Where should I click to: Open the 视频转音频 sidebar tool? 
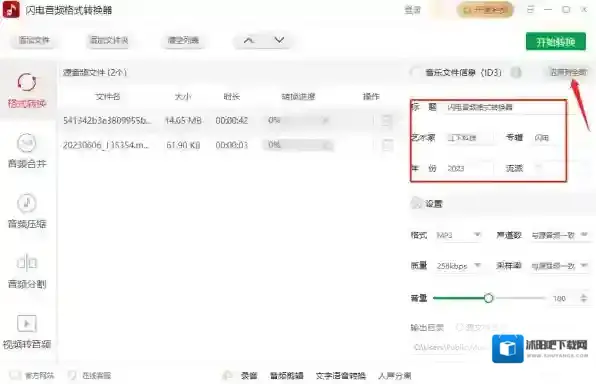pyautogui.click(x=27, y=332)
